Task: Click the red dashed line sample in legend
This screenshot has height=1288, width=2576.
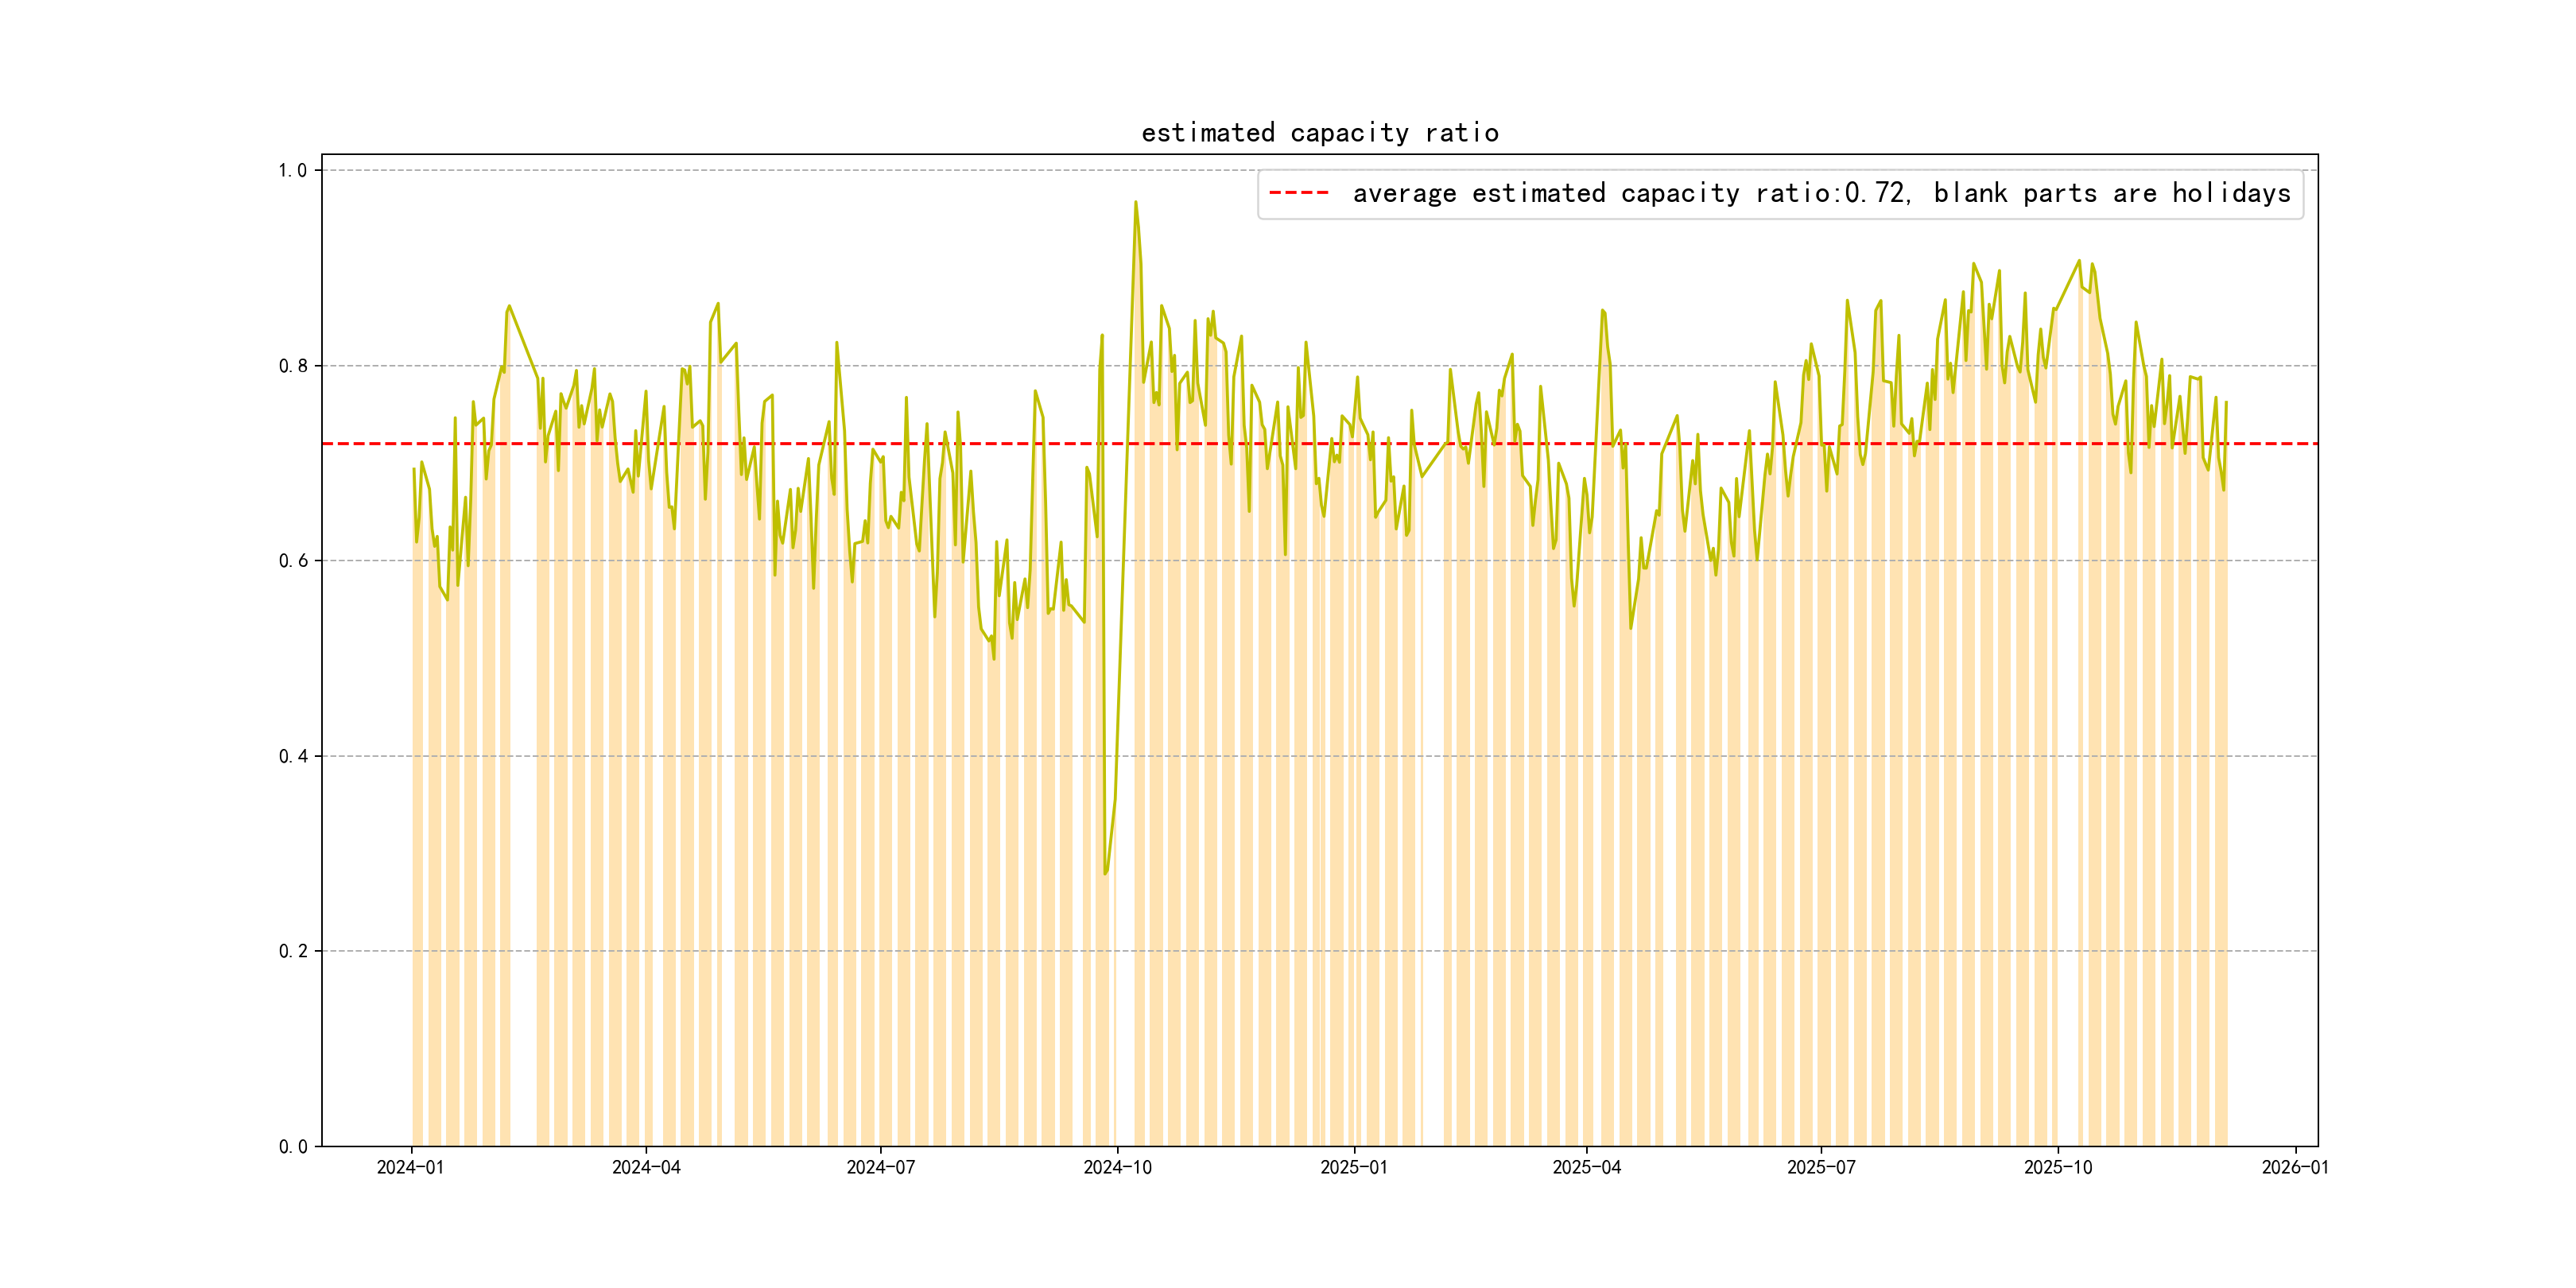Action: click(1298, 193)
